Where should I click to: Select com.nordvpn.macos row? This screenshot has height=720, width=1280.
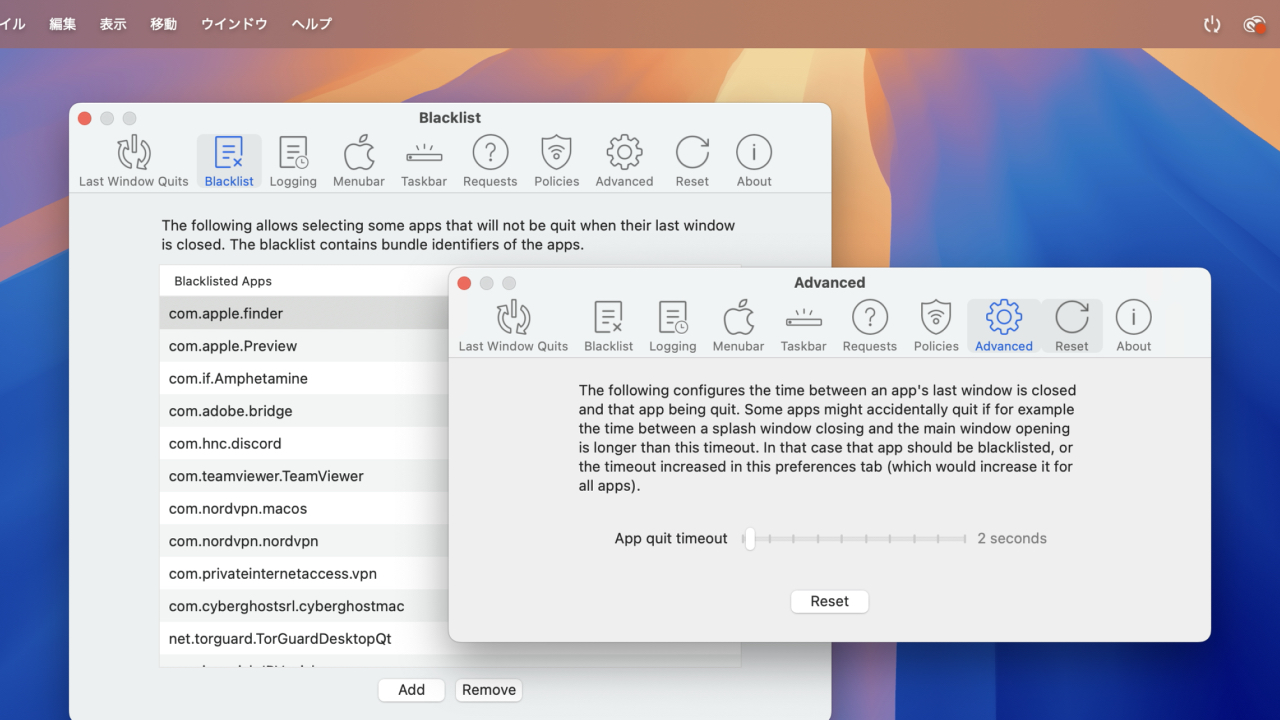tap(304, 508)
